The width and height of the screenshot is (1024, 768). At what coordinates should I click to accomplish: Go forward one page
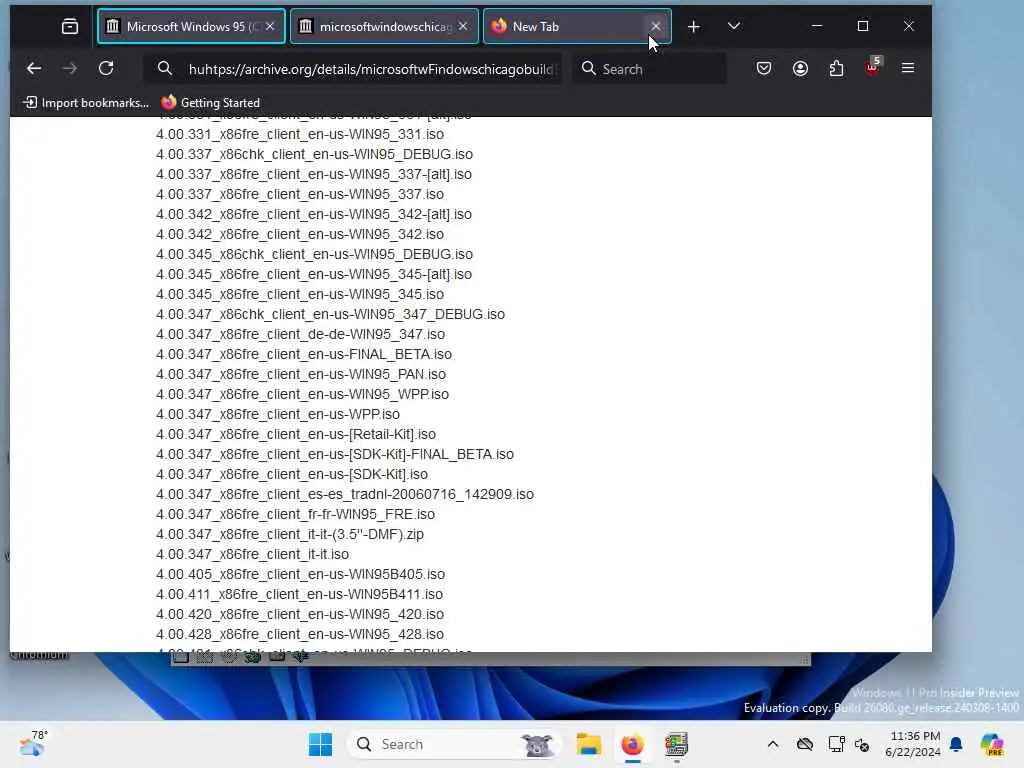69,69
